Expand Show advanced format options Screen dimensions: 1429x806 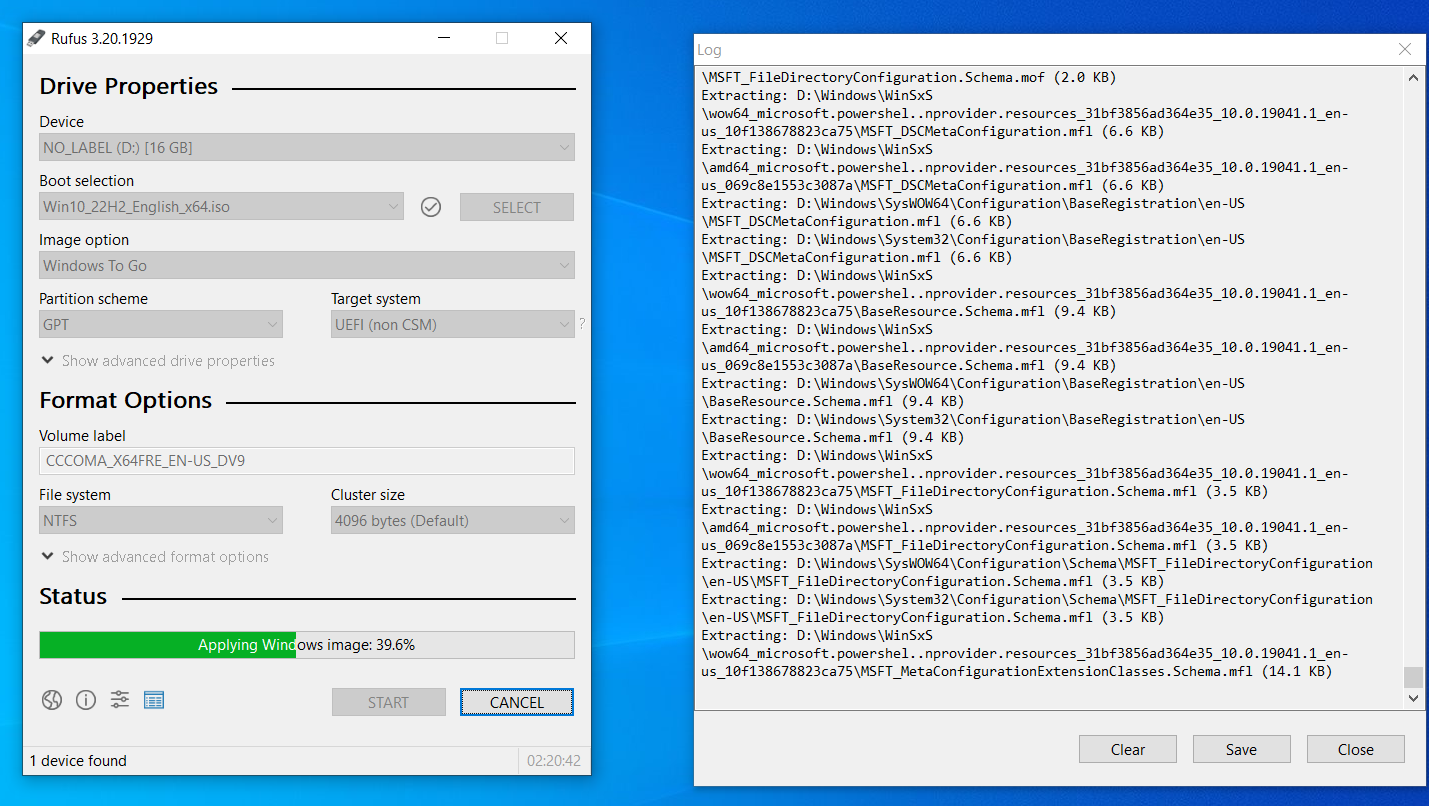click(x=154, y=556)
